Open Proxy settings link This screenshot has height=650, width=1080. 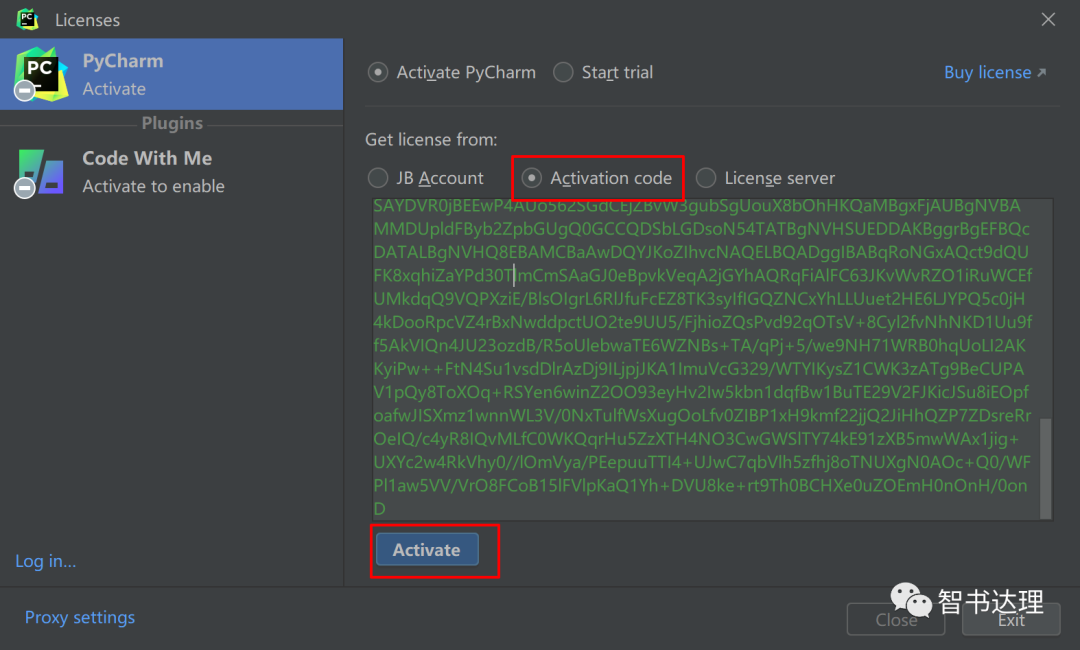pyautogui.click(x=80, y=617)
